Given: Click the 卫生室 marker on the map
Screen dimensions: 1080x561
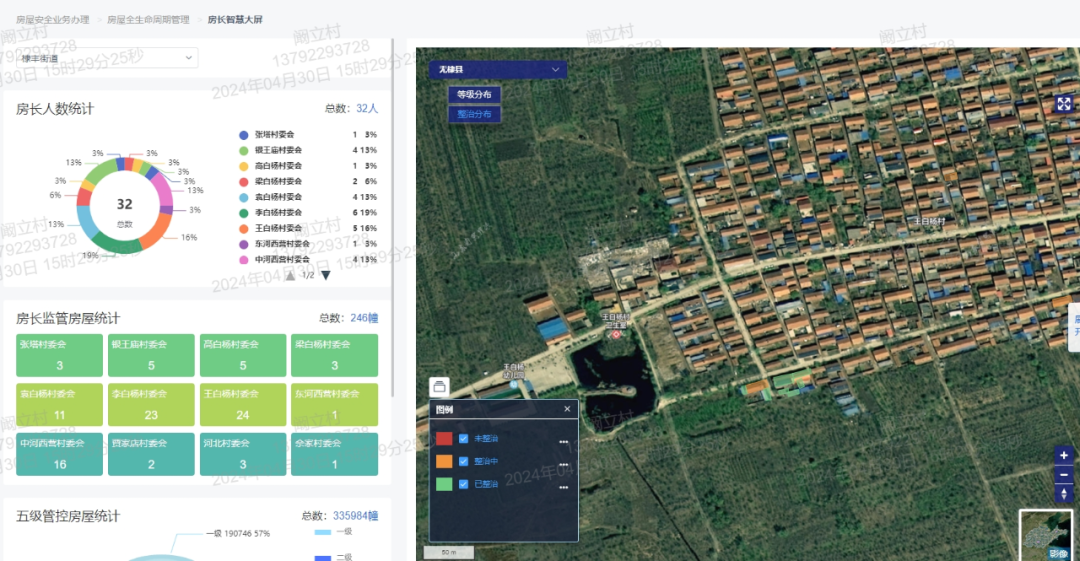Looking at the screenshot, I should coord(616,334).
